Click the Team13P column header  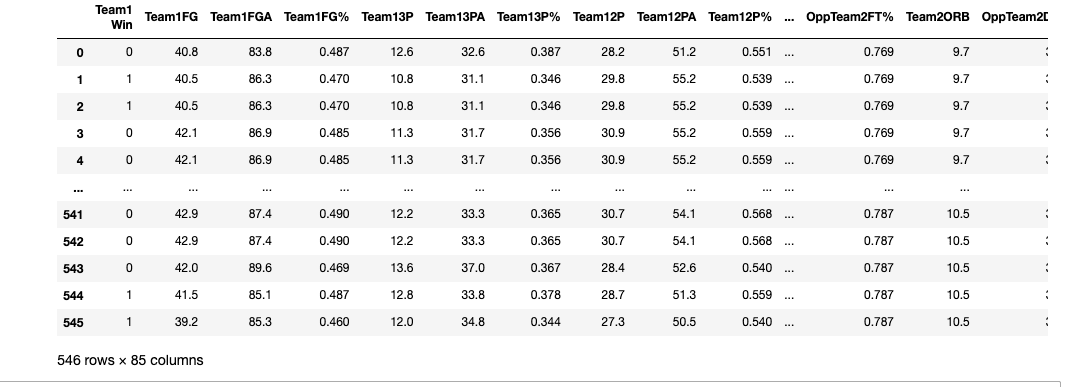387,17
